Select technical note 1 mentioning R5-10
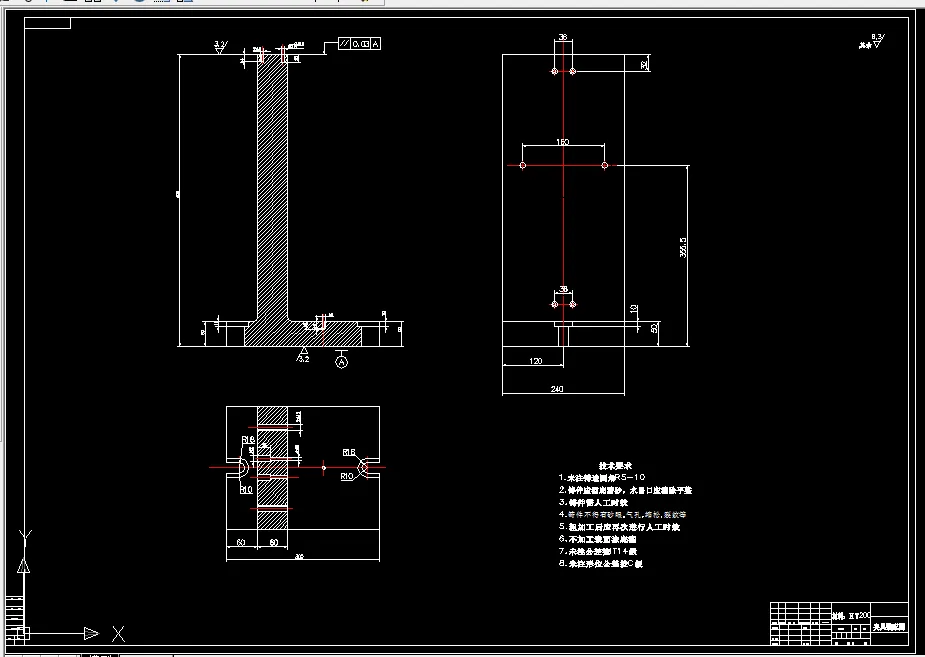This screenshot has width=925, height=657. [602, 477]
